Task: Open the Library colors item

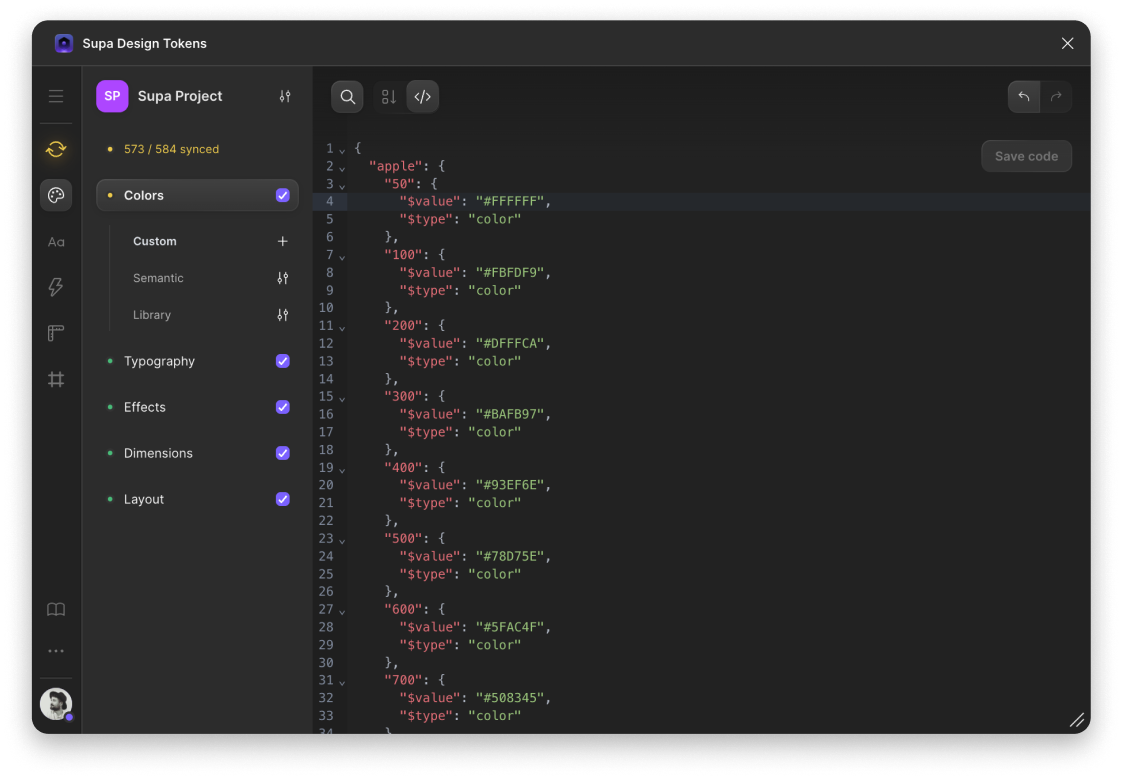Action: click(x=152, y=315)
